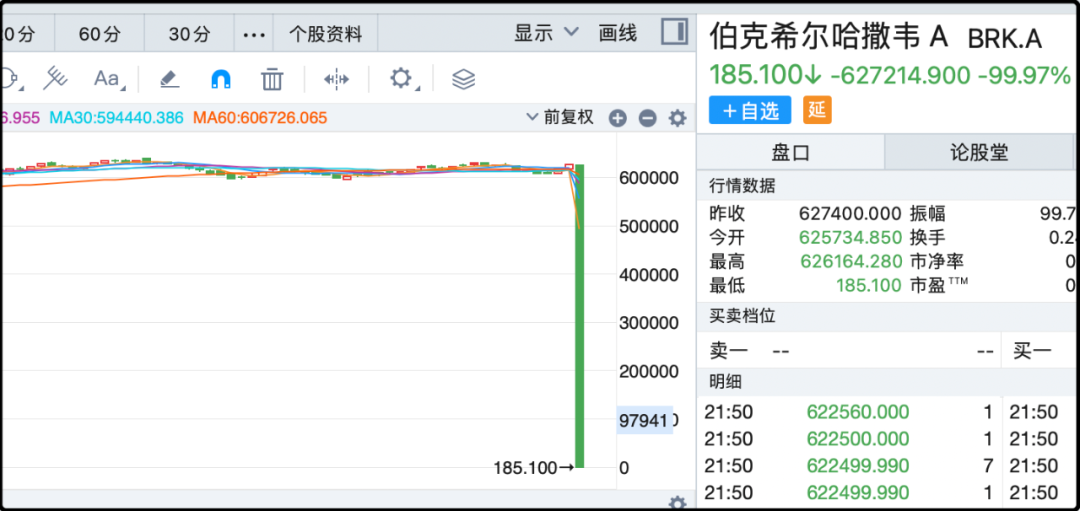This screenshot has width=1080, height=511.
Task: Click trade detail price 622500.000
Action: [858, 439]
